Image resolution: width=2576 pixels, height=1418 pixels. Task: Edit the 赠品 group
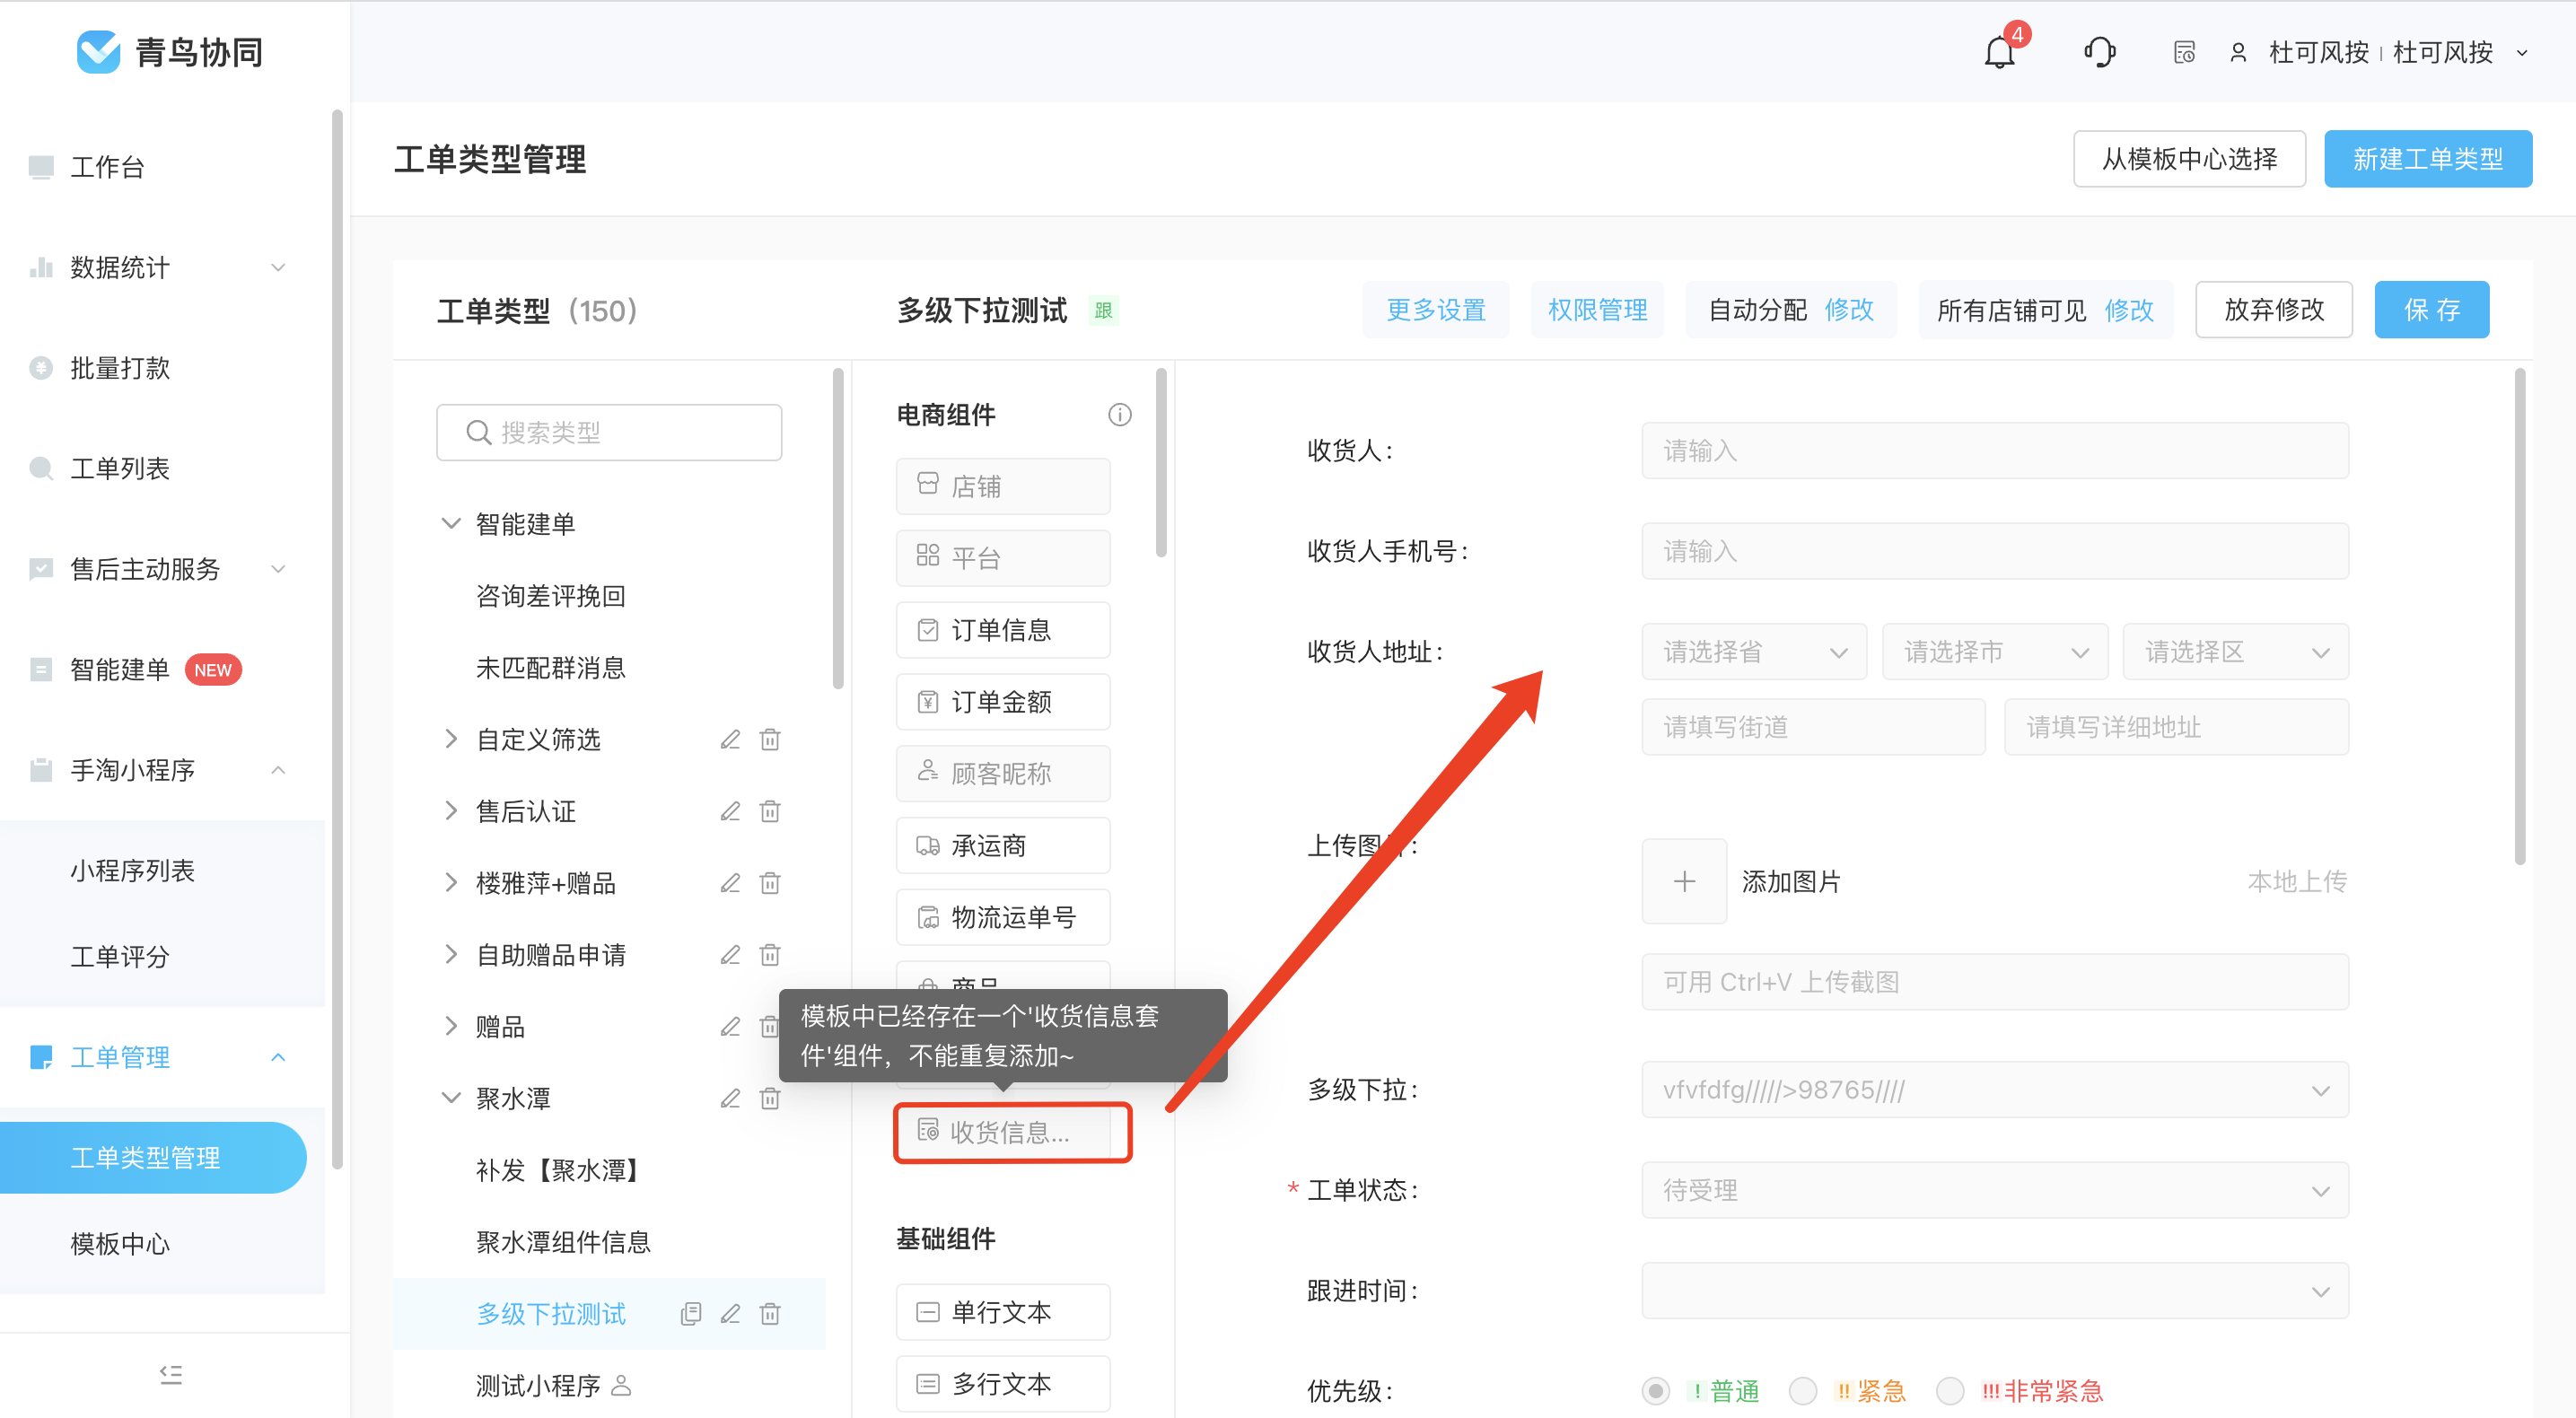point(730,1027)
